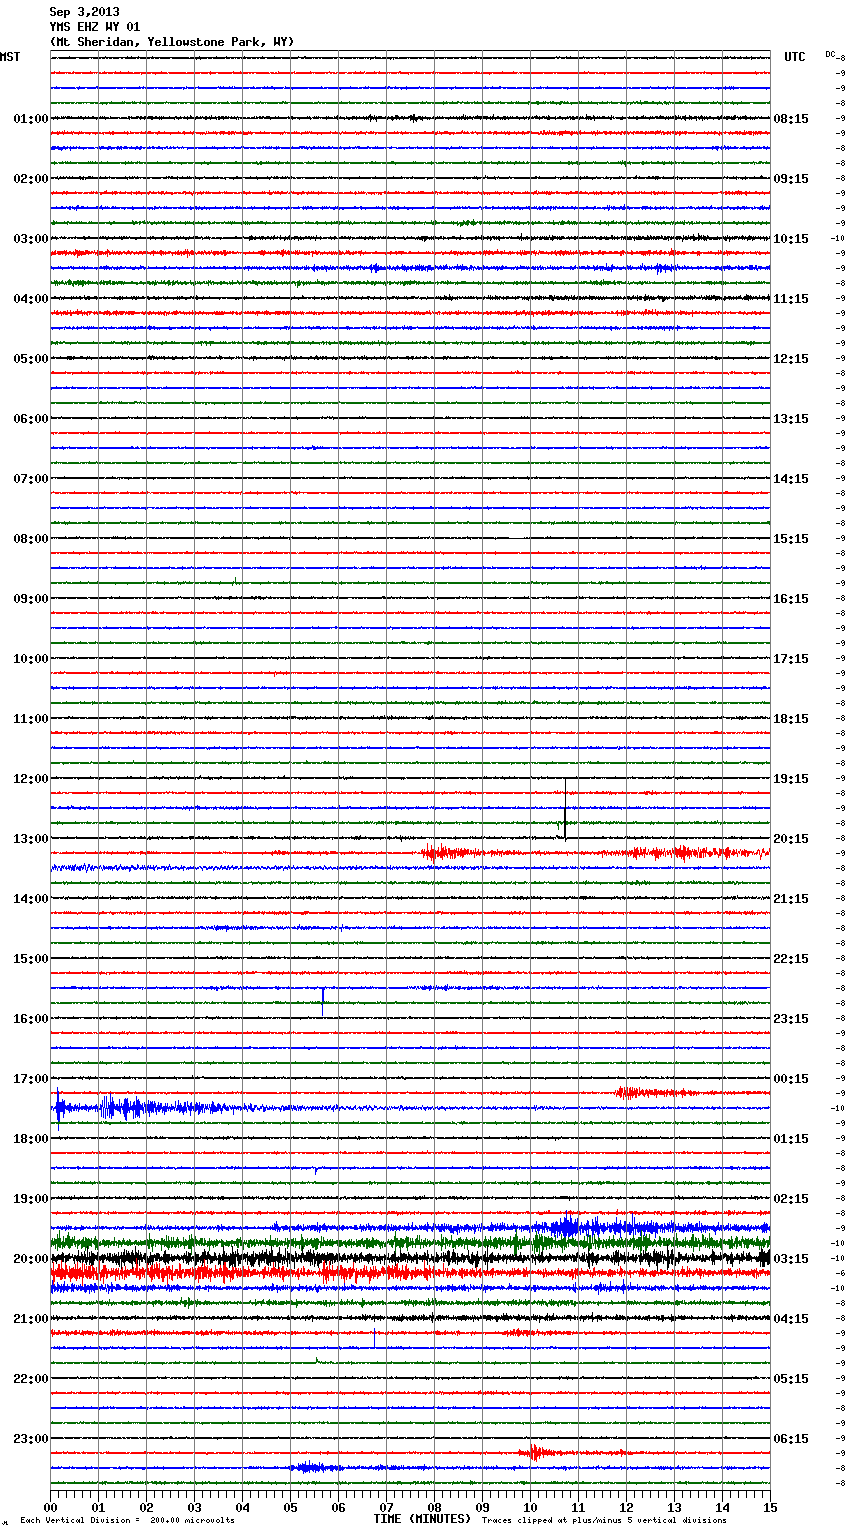Click the minute '15' tick label on bottom axis
The image size is (850, 1534).
(770, 1507)
